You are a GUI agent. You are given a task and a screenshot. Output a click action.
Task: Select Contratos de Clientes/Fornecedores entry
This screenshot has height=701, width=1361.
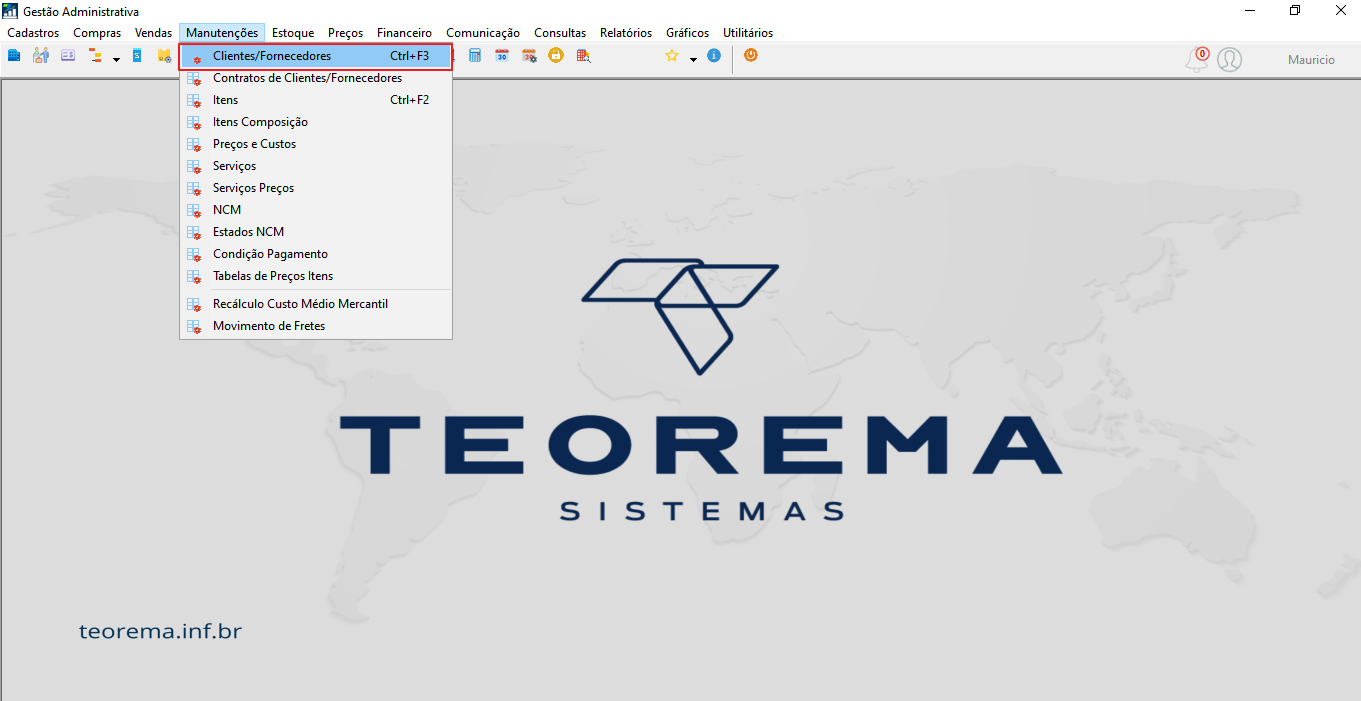point(316,78)
